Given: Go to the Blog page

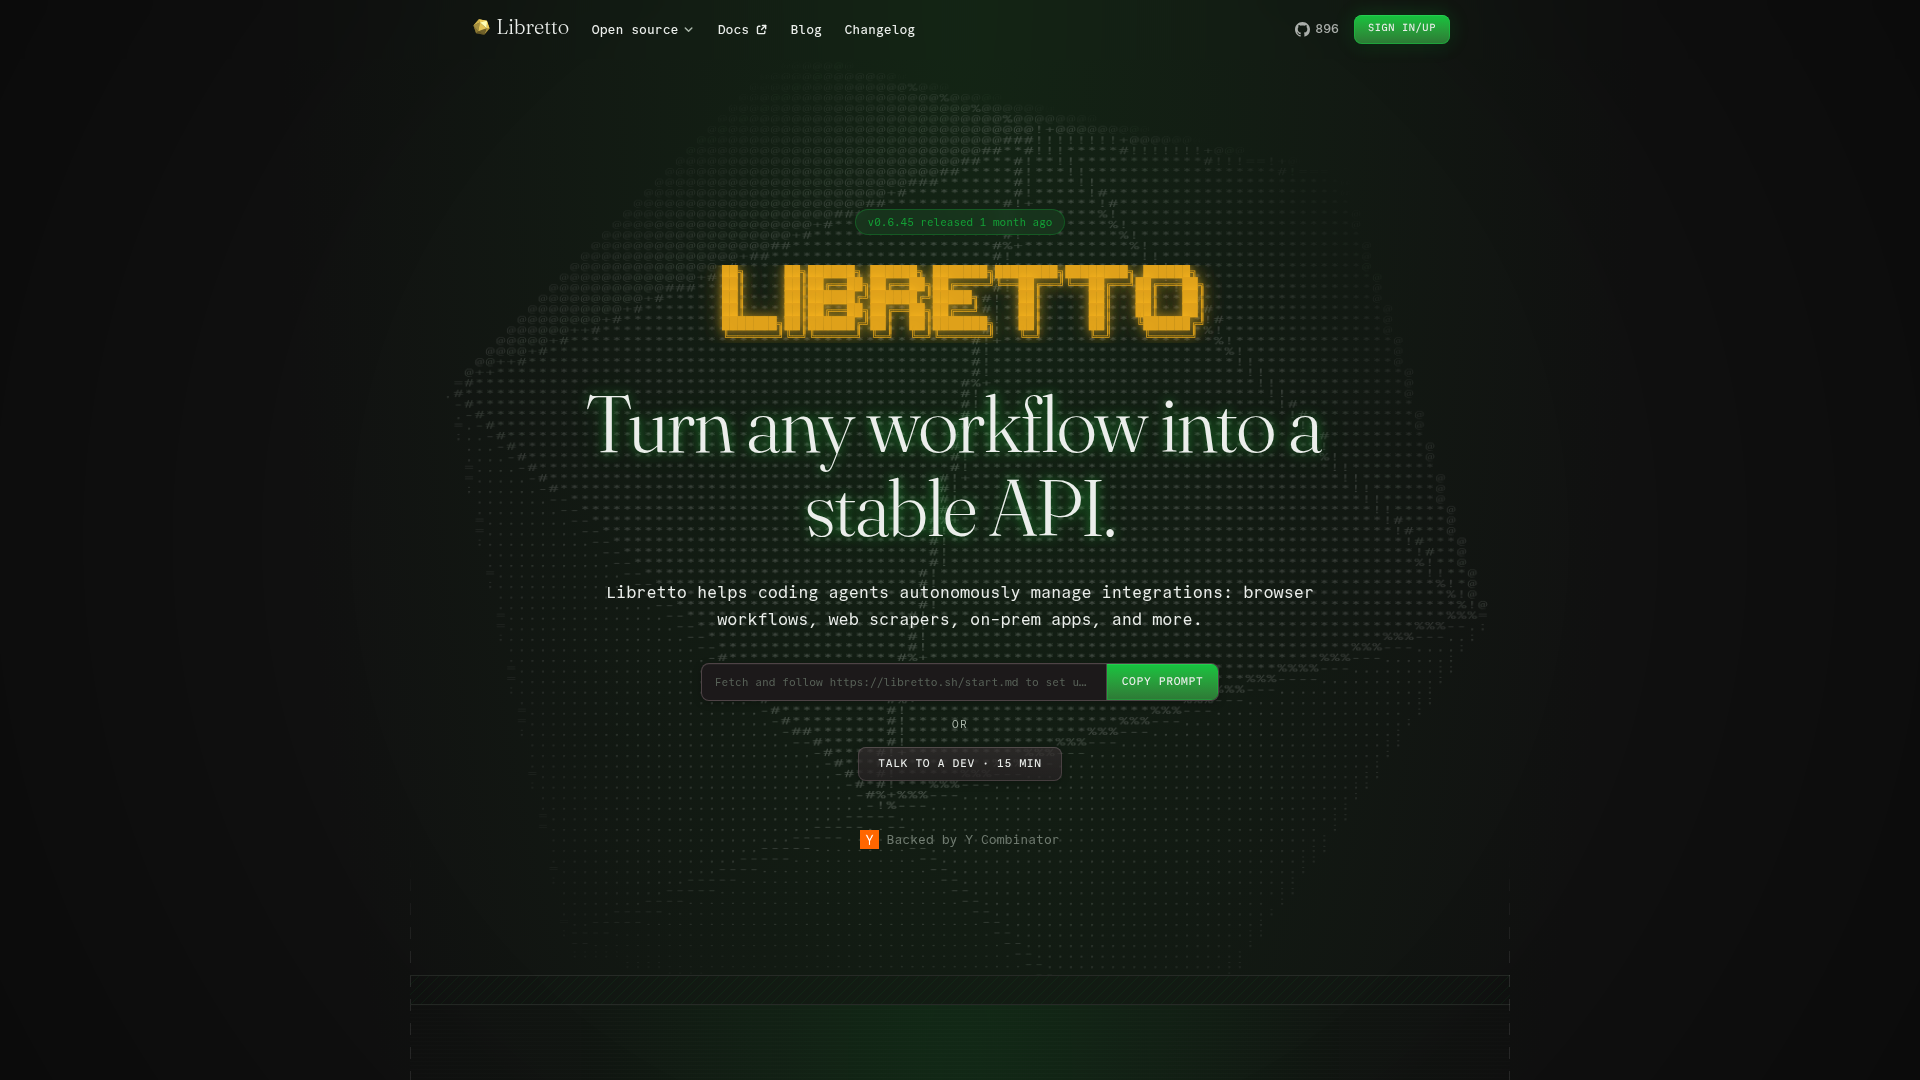Looking at the screenshot, I should click(806, 30).
